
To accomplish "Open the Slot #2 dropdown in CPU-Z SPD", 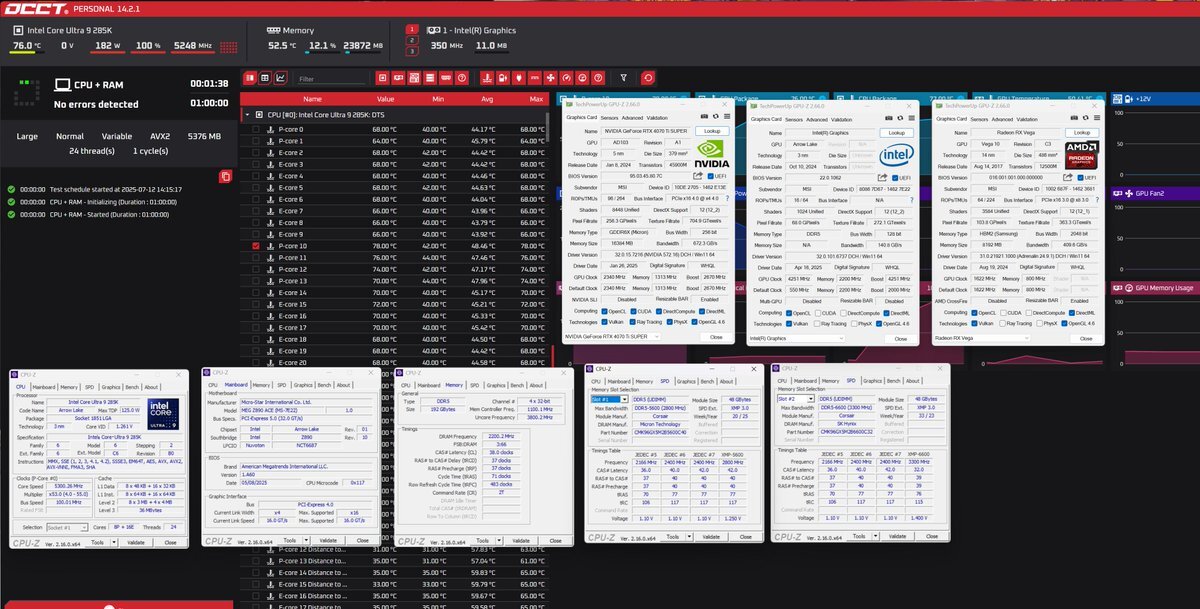I will (796, 399).
